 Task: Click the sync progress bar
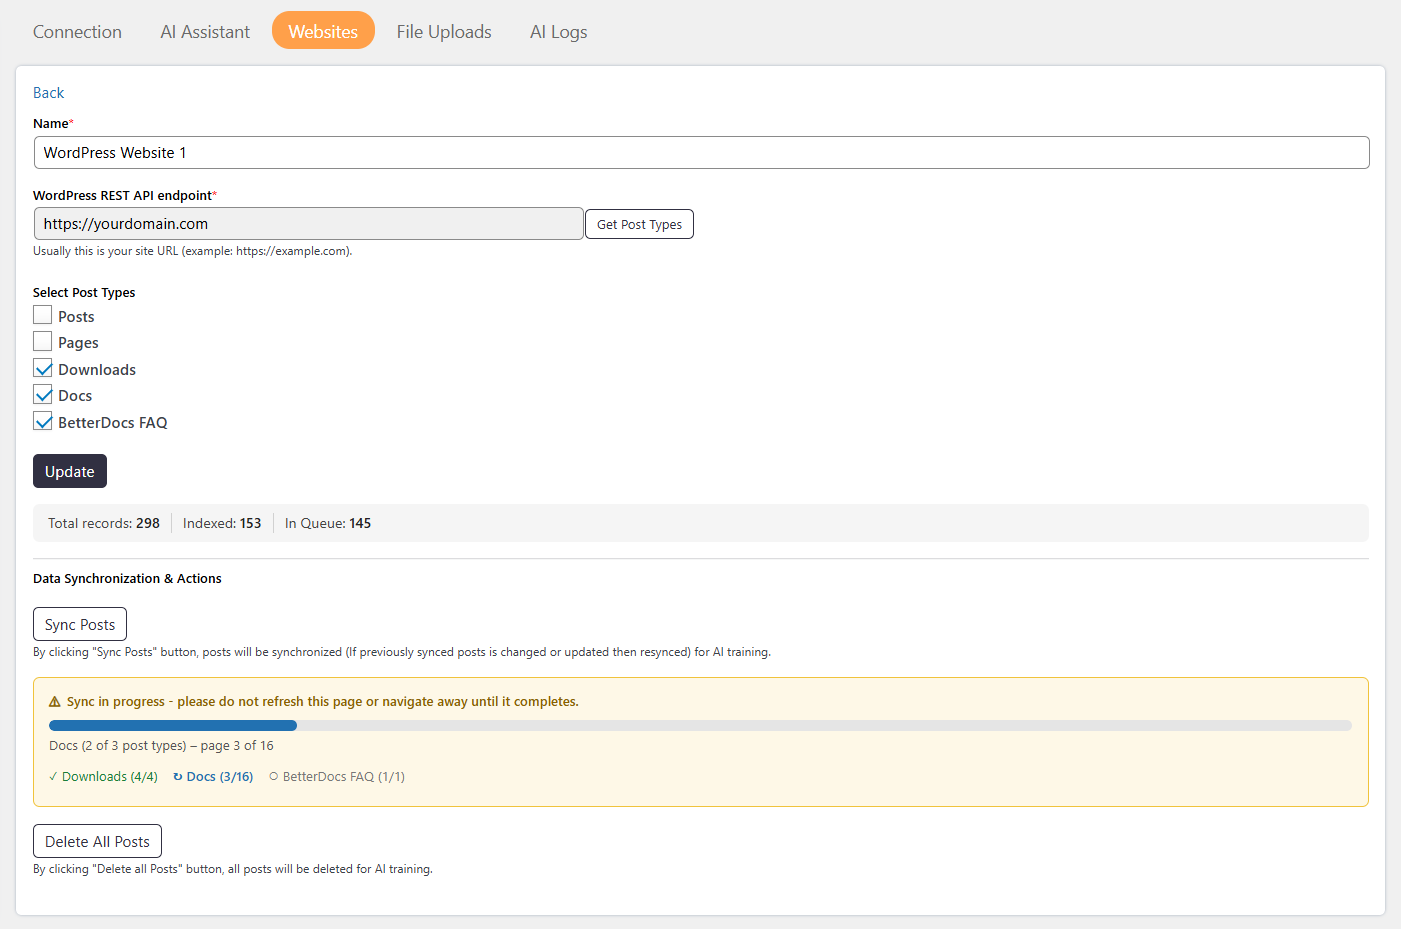tap(700, 725)
